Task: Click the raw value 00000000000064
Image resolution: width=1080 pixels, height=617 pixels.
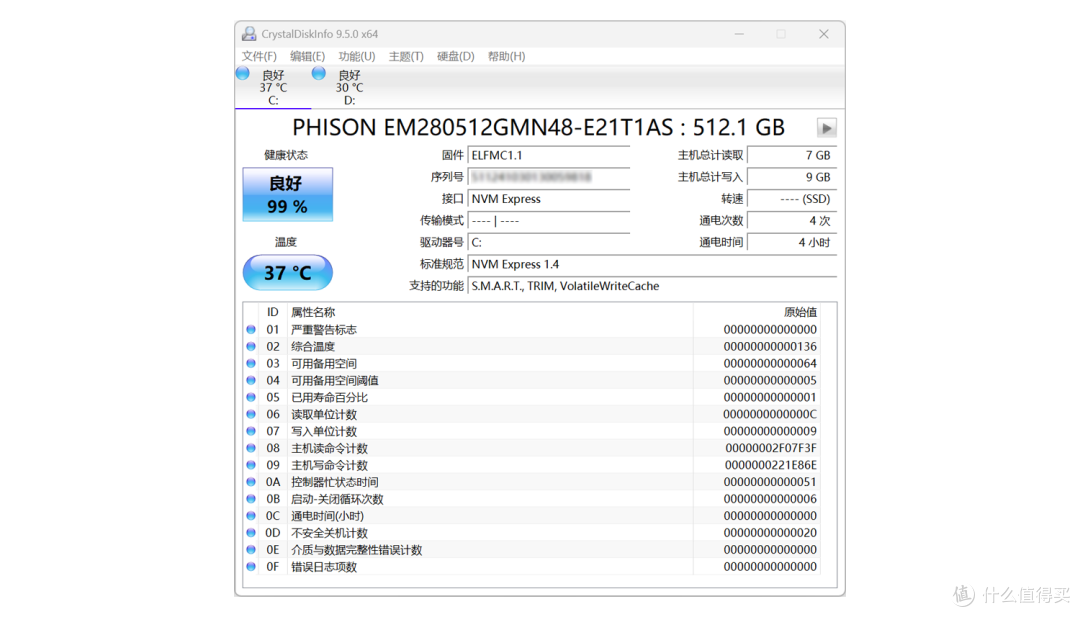Action: click(x=770, y=364)
